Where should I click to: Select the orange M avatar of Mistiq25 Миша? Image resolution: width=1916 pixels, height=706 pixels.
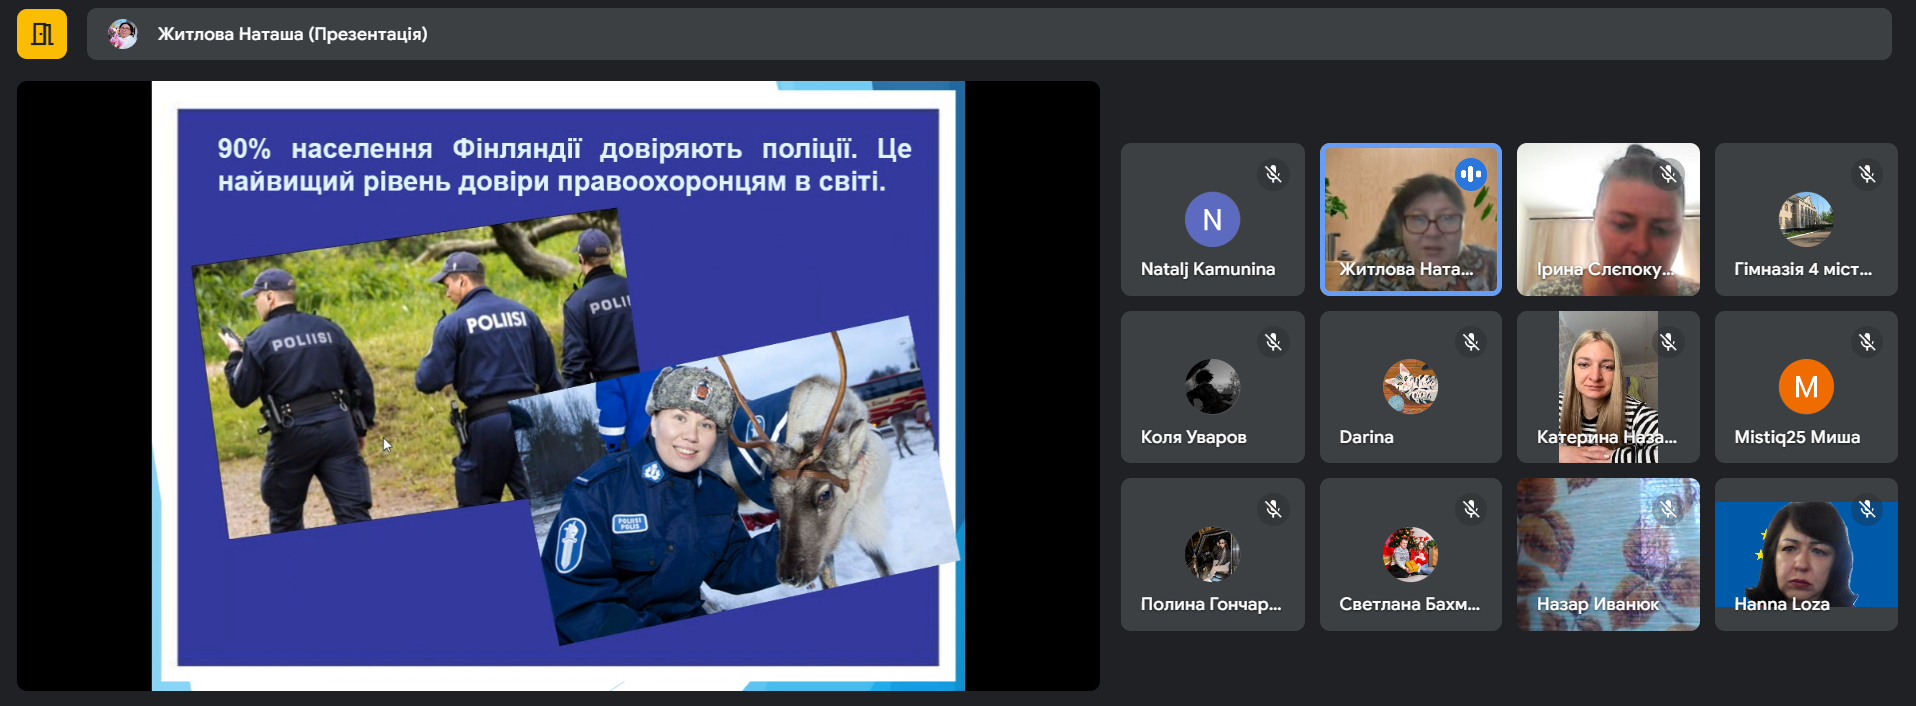[x=1805, y=387]
